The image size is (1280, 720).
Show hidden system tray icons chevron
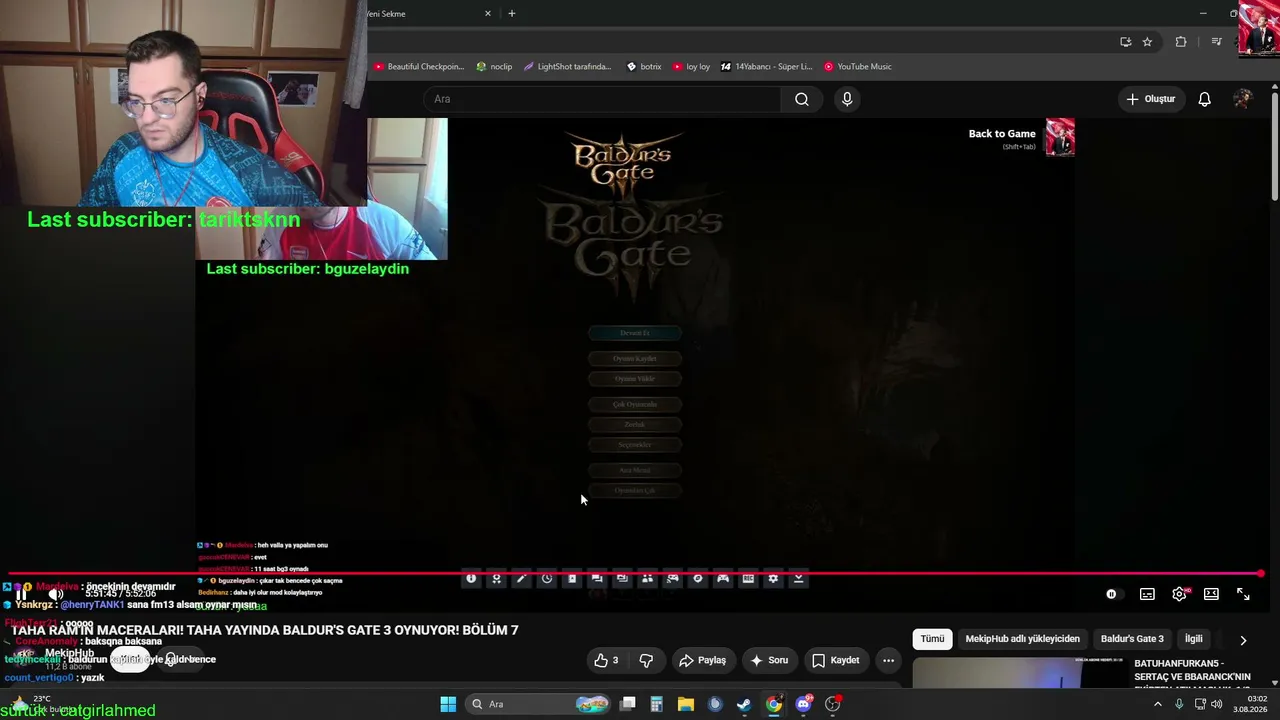[1158, 704]
